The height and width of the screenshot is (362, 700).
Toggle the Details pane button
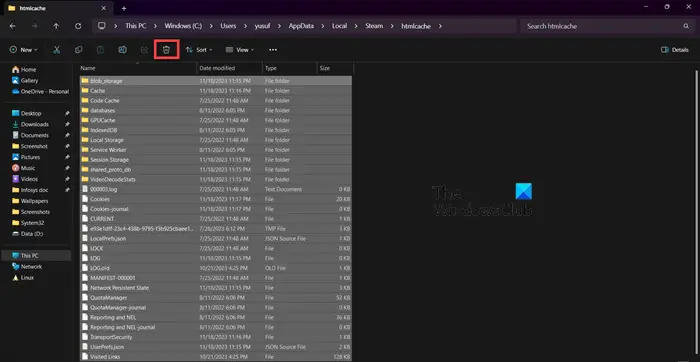click(675, 50)
